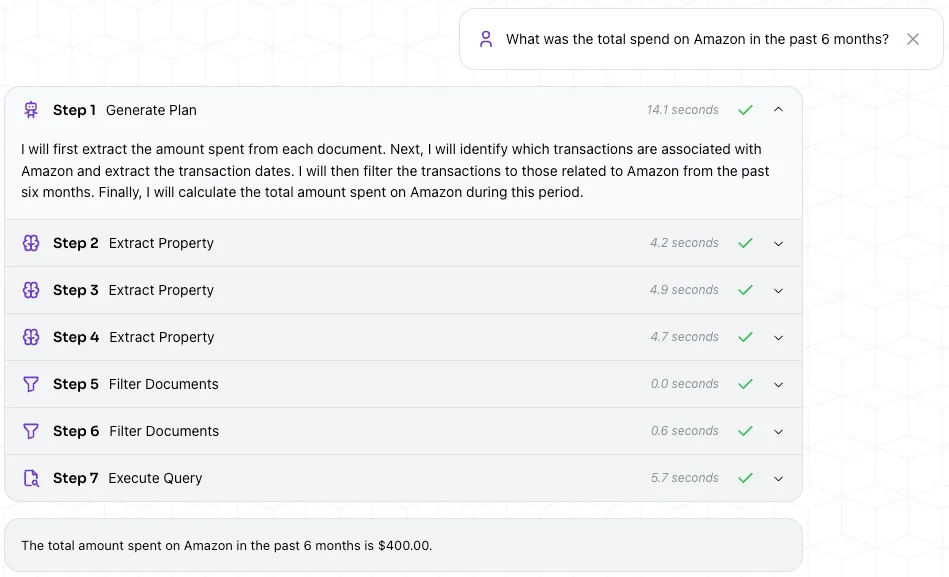Screen dimensions: 949x577
Task: Click the funnel icon for Step 6
Action: tap(31, 431)
